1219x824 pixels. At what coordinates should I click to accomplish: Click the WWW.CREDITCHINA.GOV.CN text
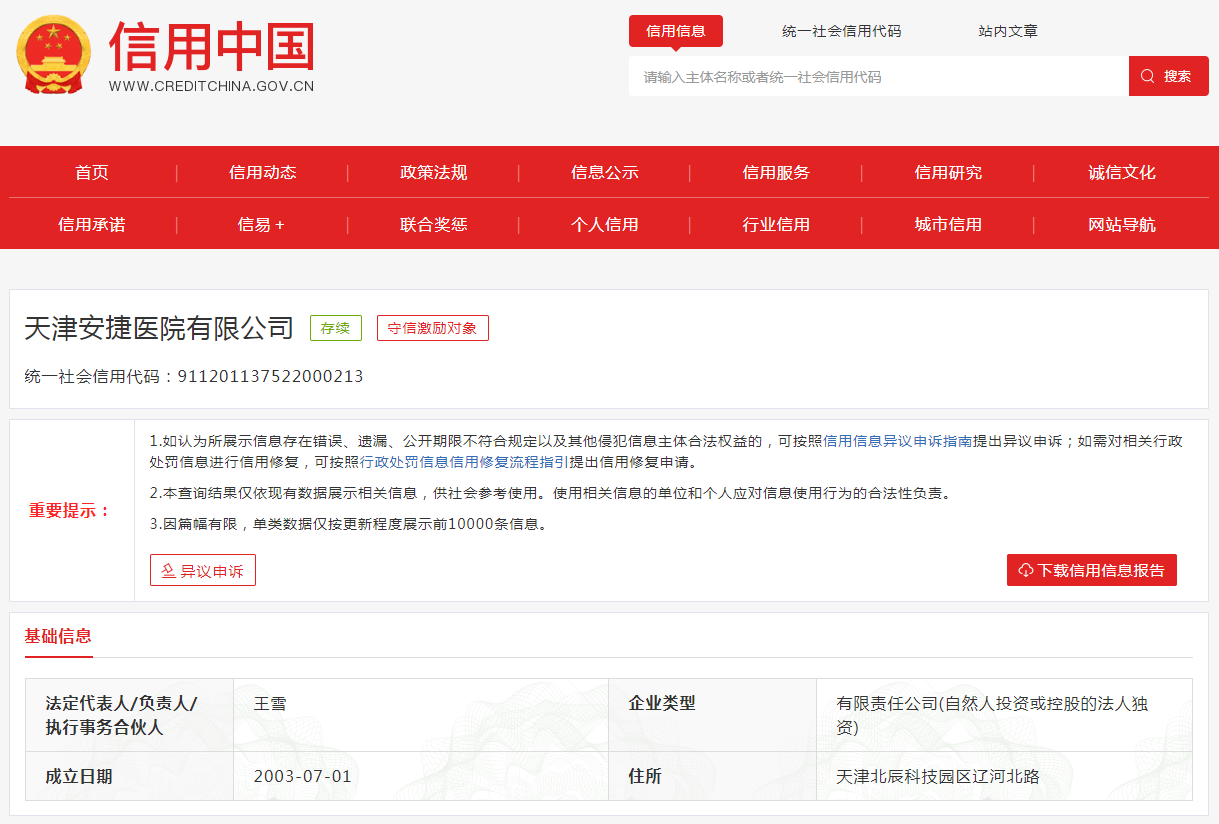click(x=211, y=86)
